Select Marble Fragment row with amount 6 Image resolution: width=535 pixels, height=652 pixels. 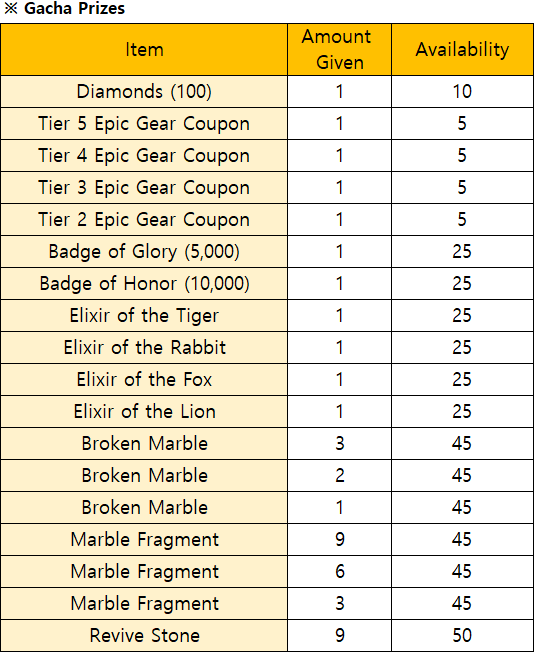click(x=267, y=571)
